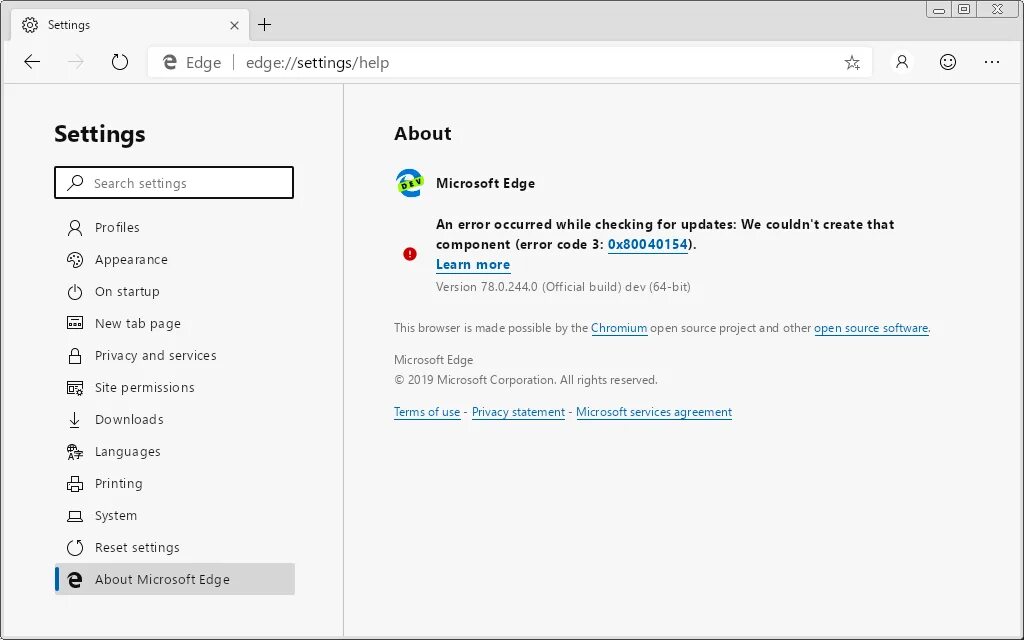The width and height of the screenshot is (1024, 640).
Task: Open the Chromium project link
Action: [619, 328]
